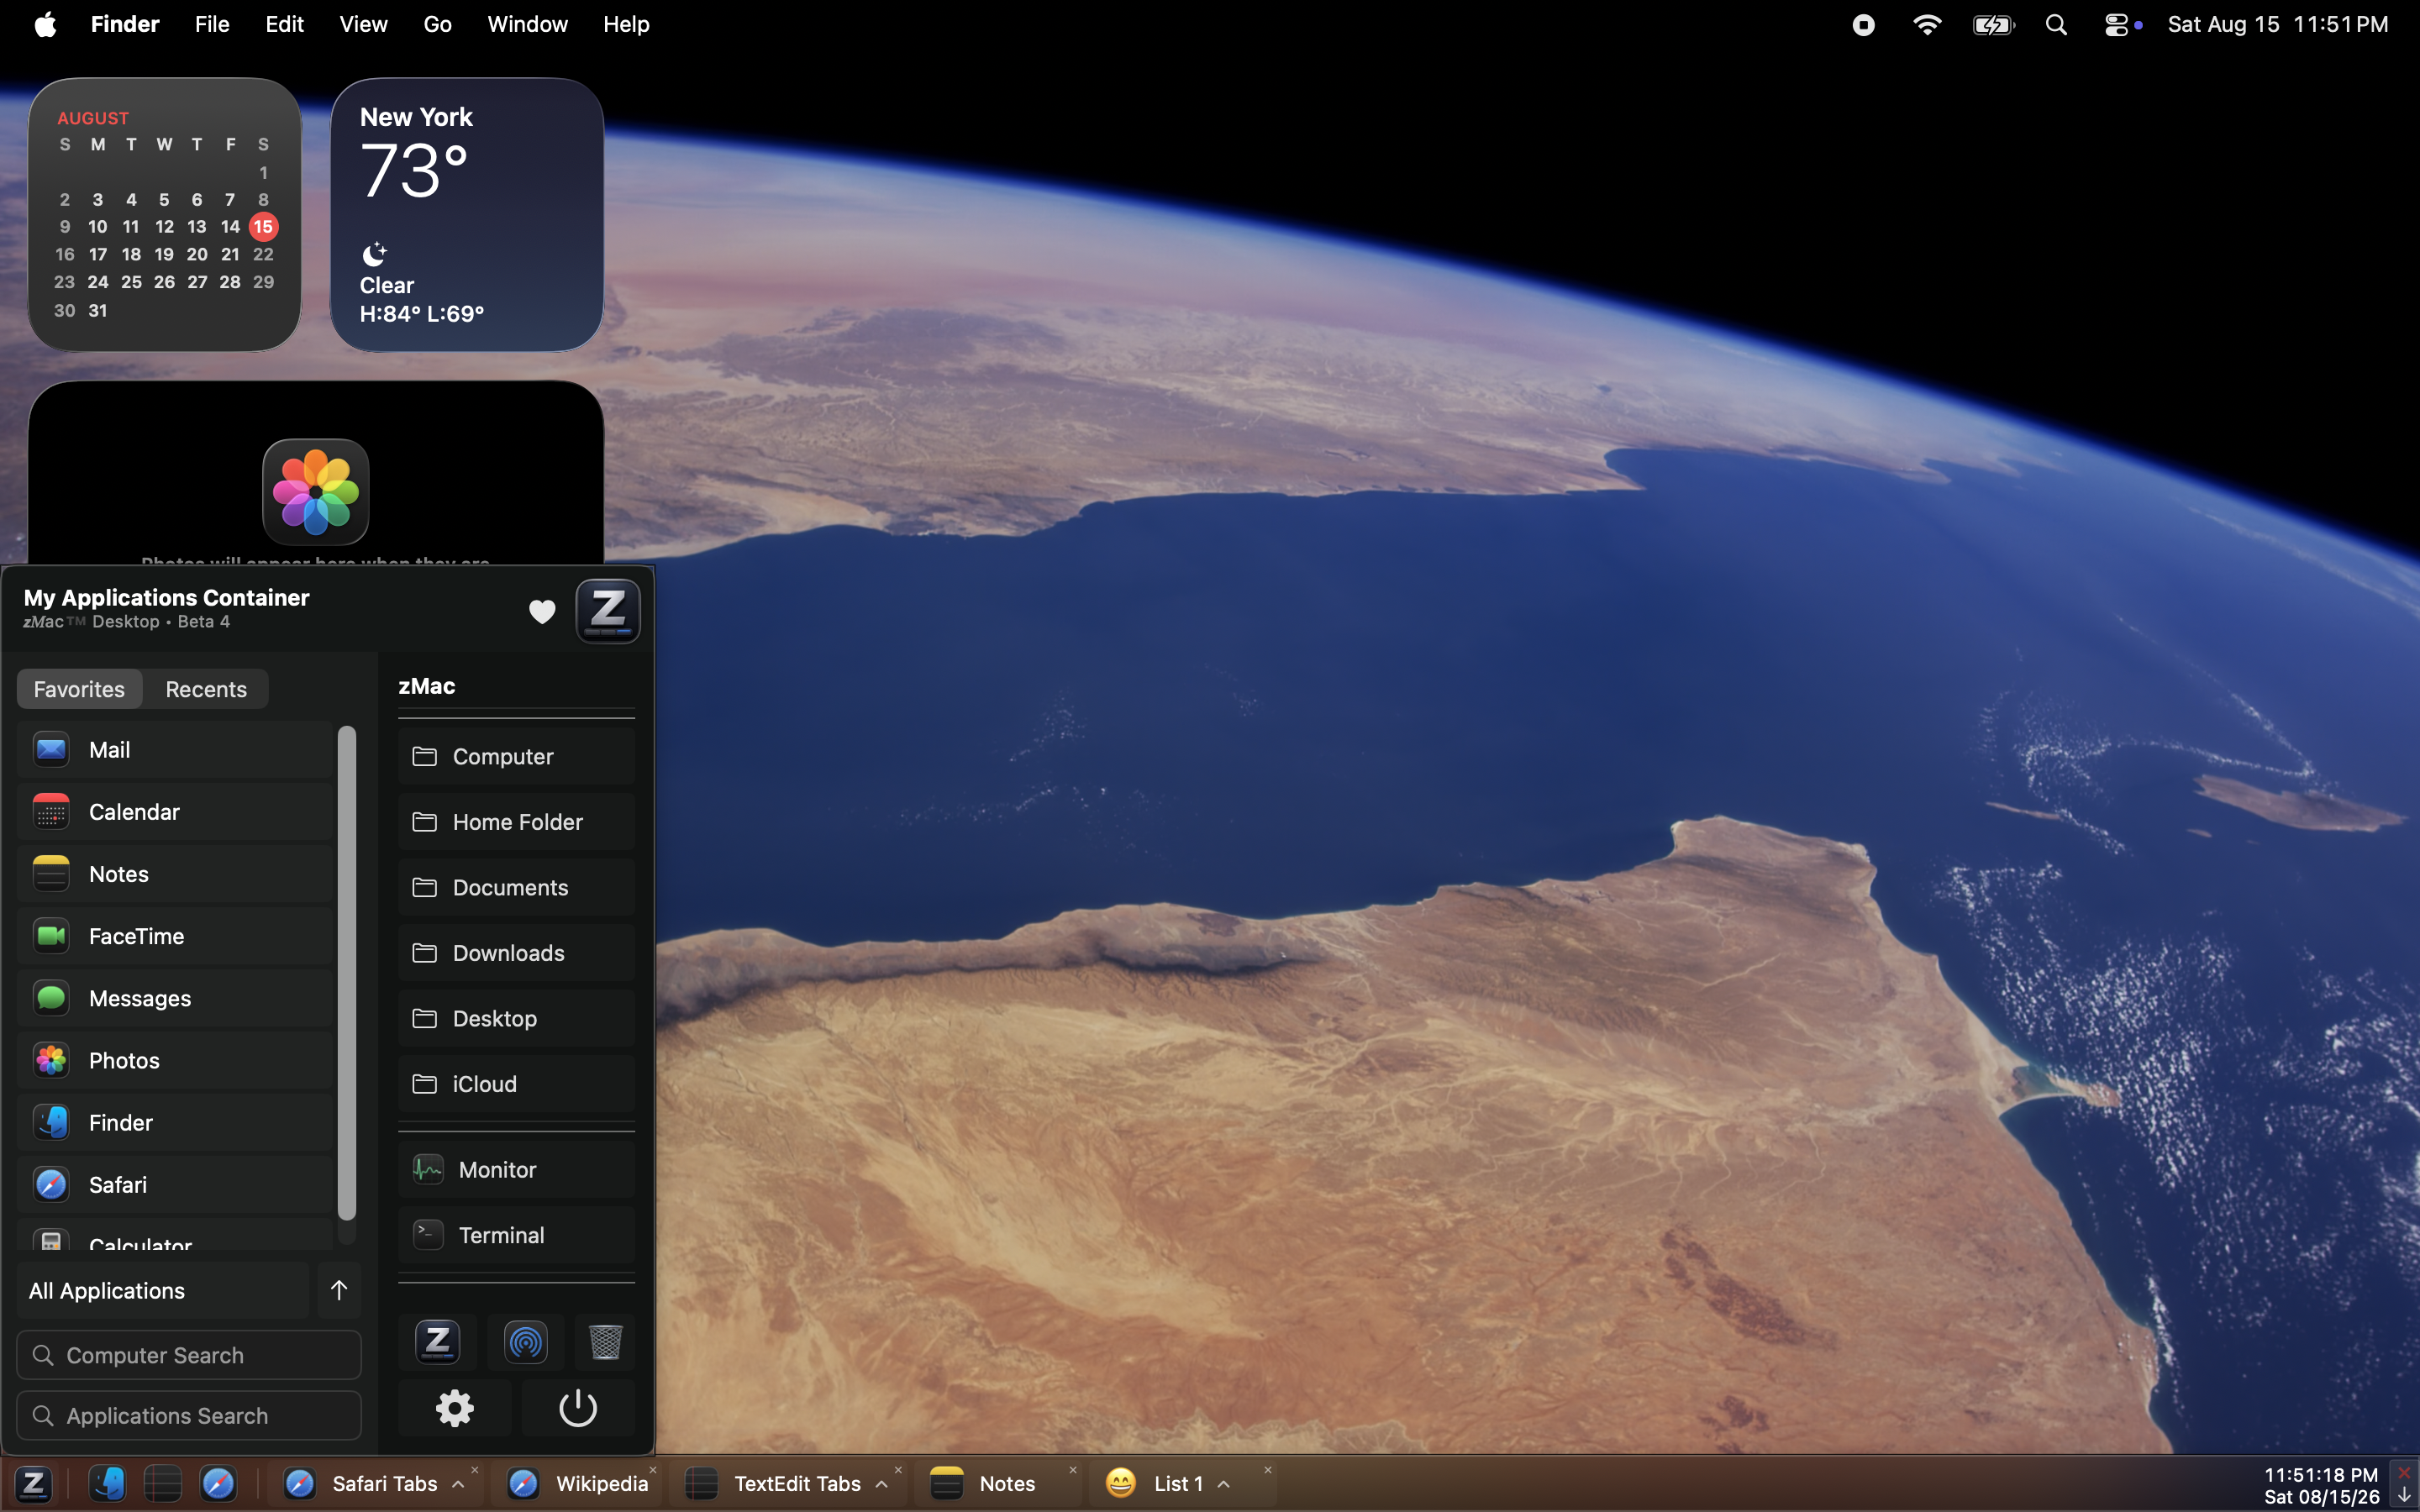Click the battery status icon
Screen dimensions: 2420x1512
click(1993, 24)
